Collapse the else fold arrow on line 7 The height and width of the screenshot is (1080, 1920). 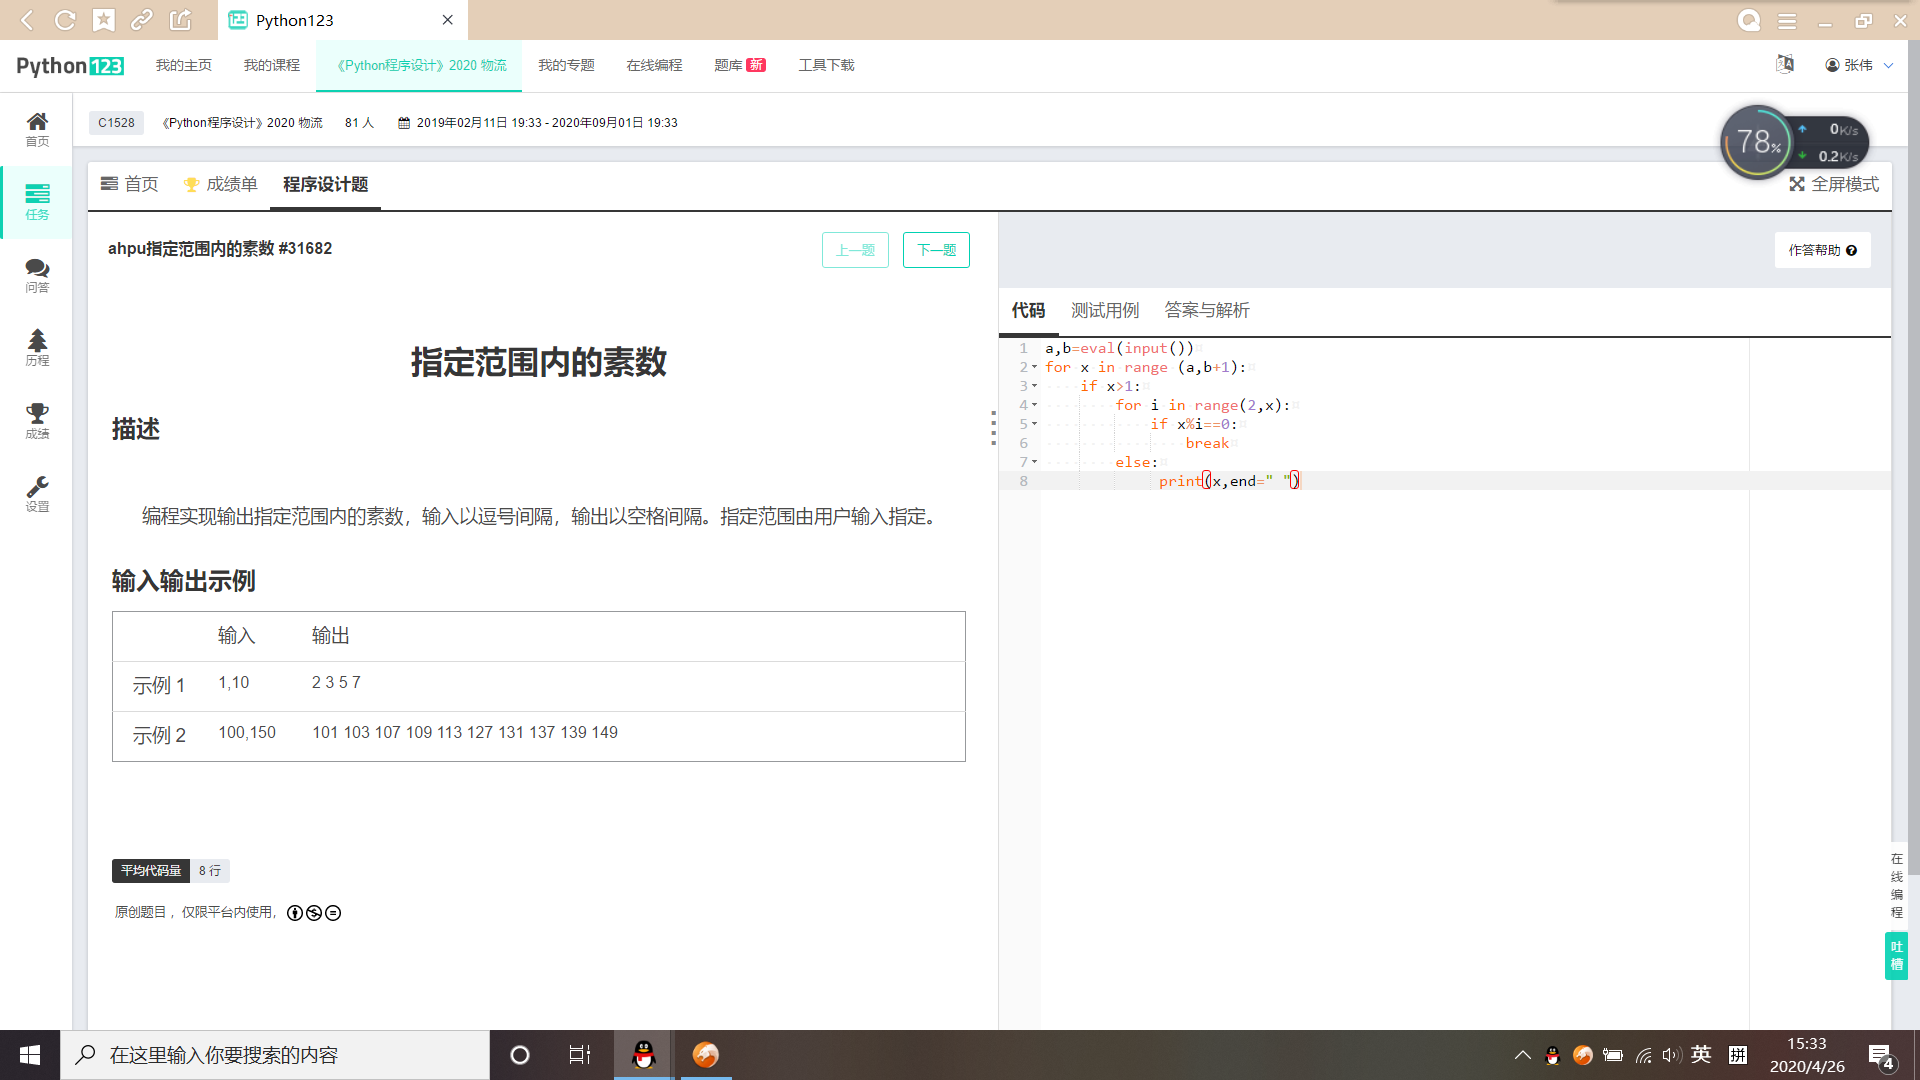click(x=1034, y=462)
